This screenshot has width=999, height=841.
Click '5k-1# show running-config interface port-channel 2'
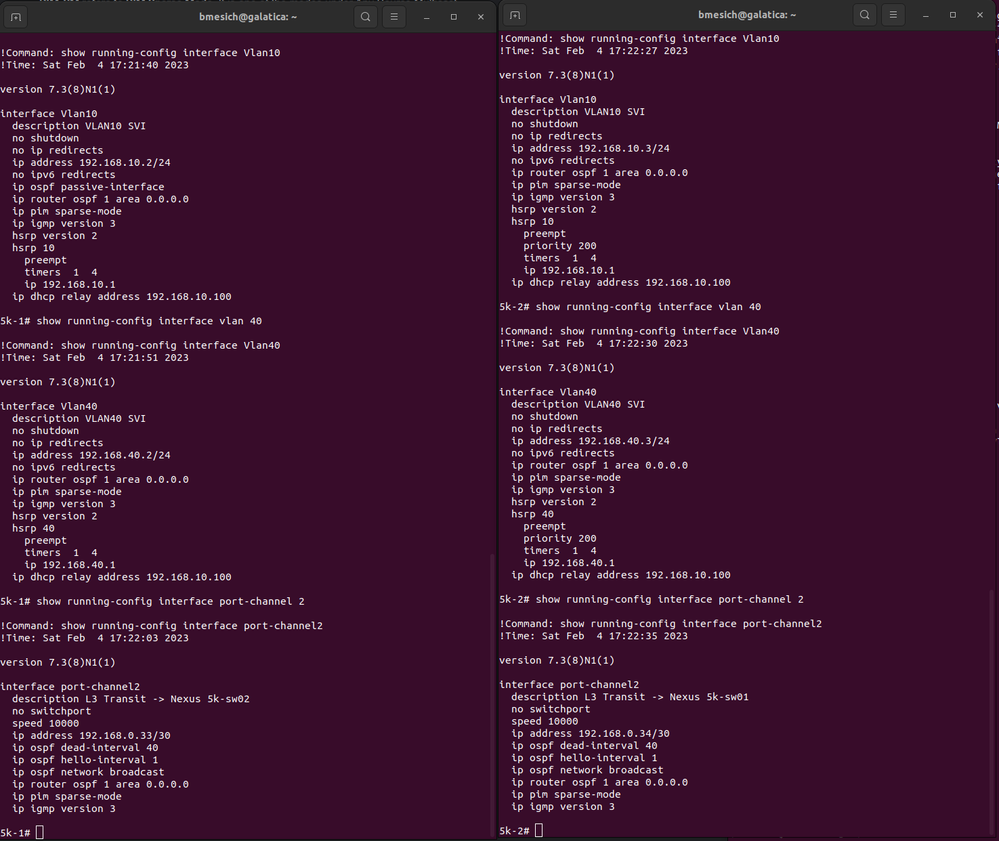click(152, 601)
